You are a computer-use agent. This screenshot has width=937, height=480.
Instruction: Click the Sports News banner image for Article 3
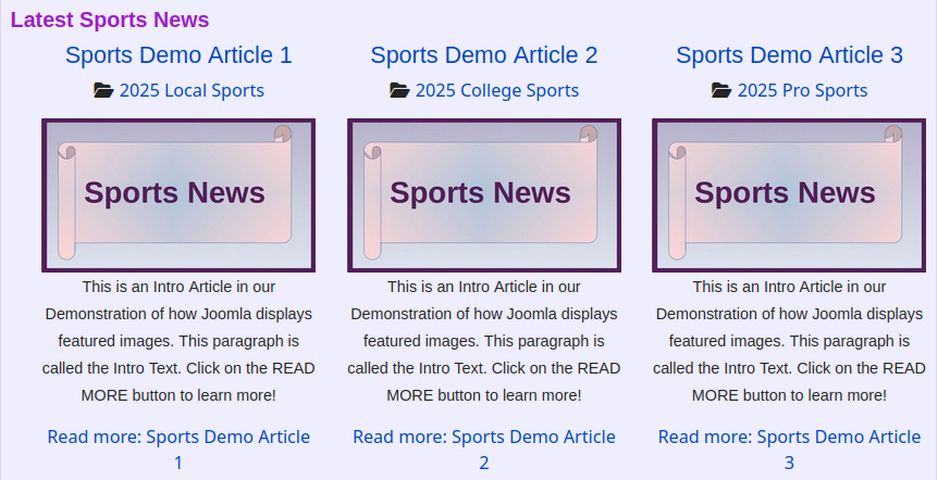pos(789,195)
